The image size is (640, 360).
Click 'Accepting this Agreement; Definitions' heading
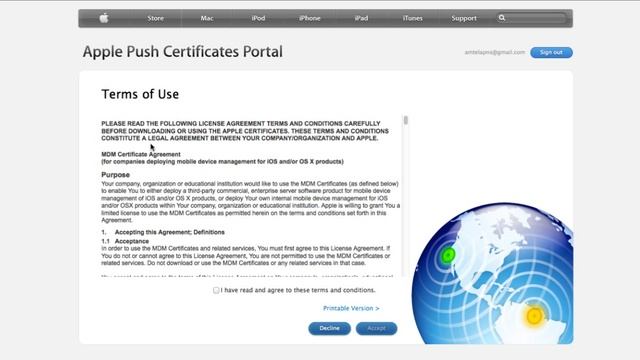(169, 232)
